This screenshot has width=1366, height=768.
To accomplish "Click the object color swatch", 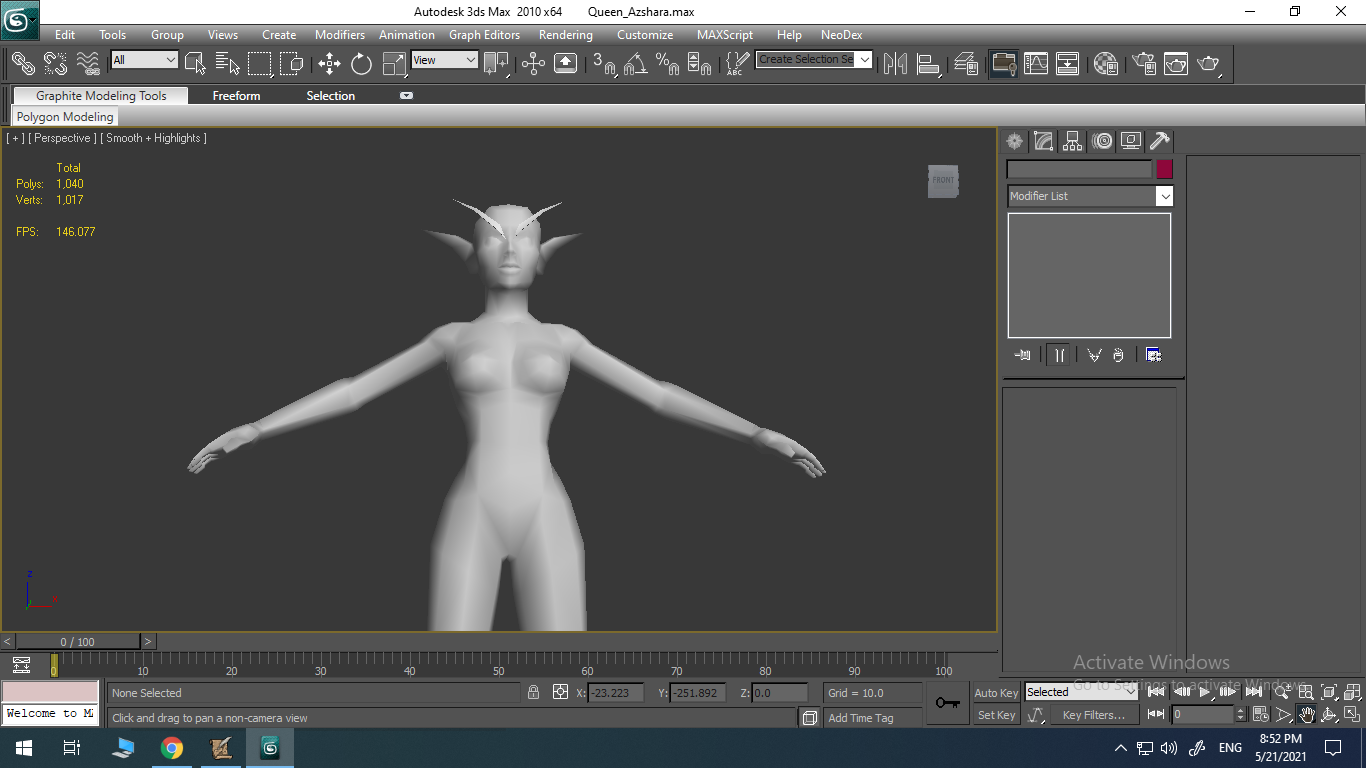I will 1164,169.
